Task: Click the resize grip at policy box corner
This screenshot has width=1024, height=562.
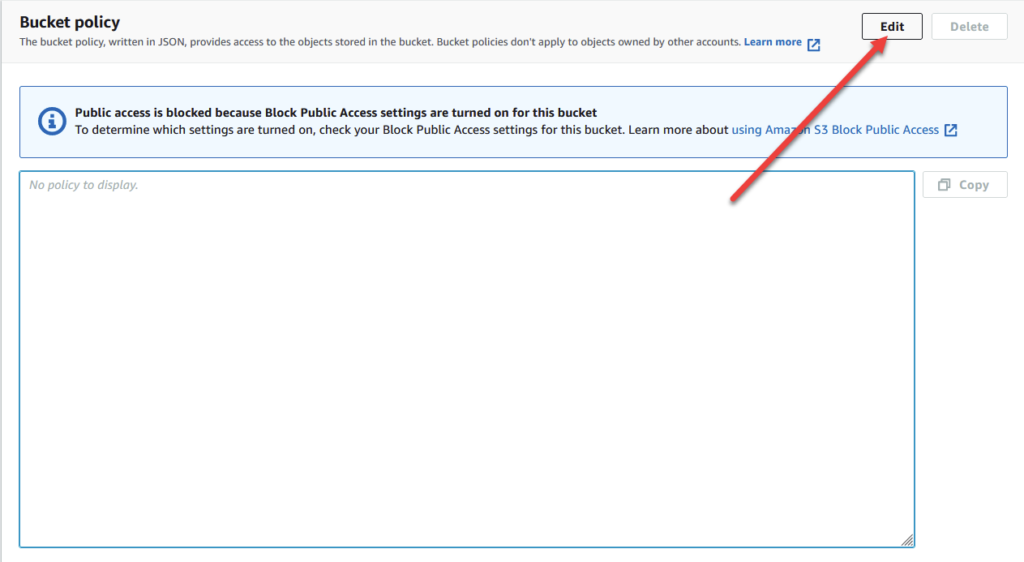Action: click(906, 540)
